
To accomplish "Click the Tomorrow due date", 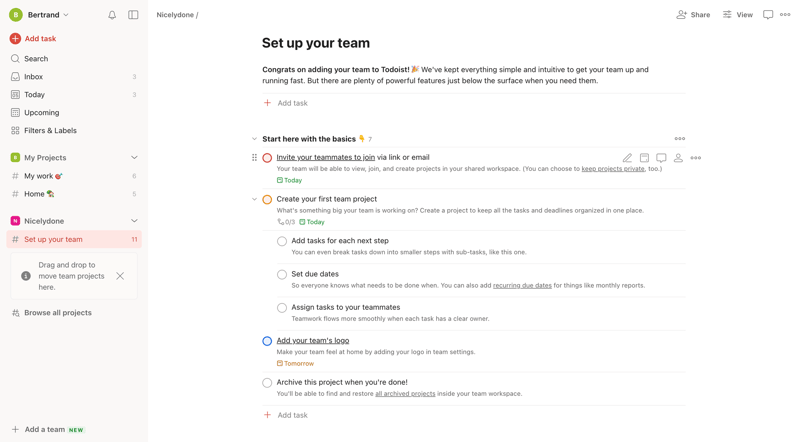I will [295, 363].
